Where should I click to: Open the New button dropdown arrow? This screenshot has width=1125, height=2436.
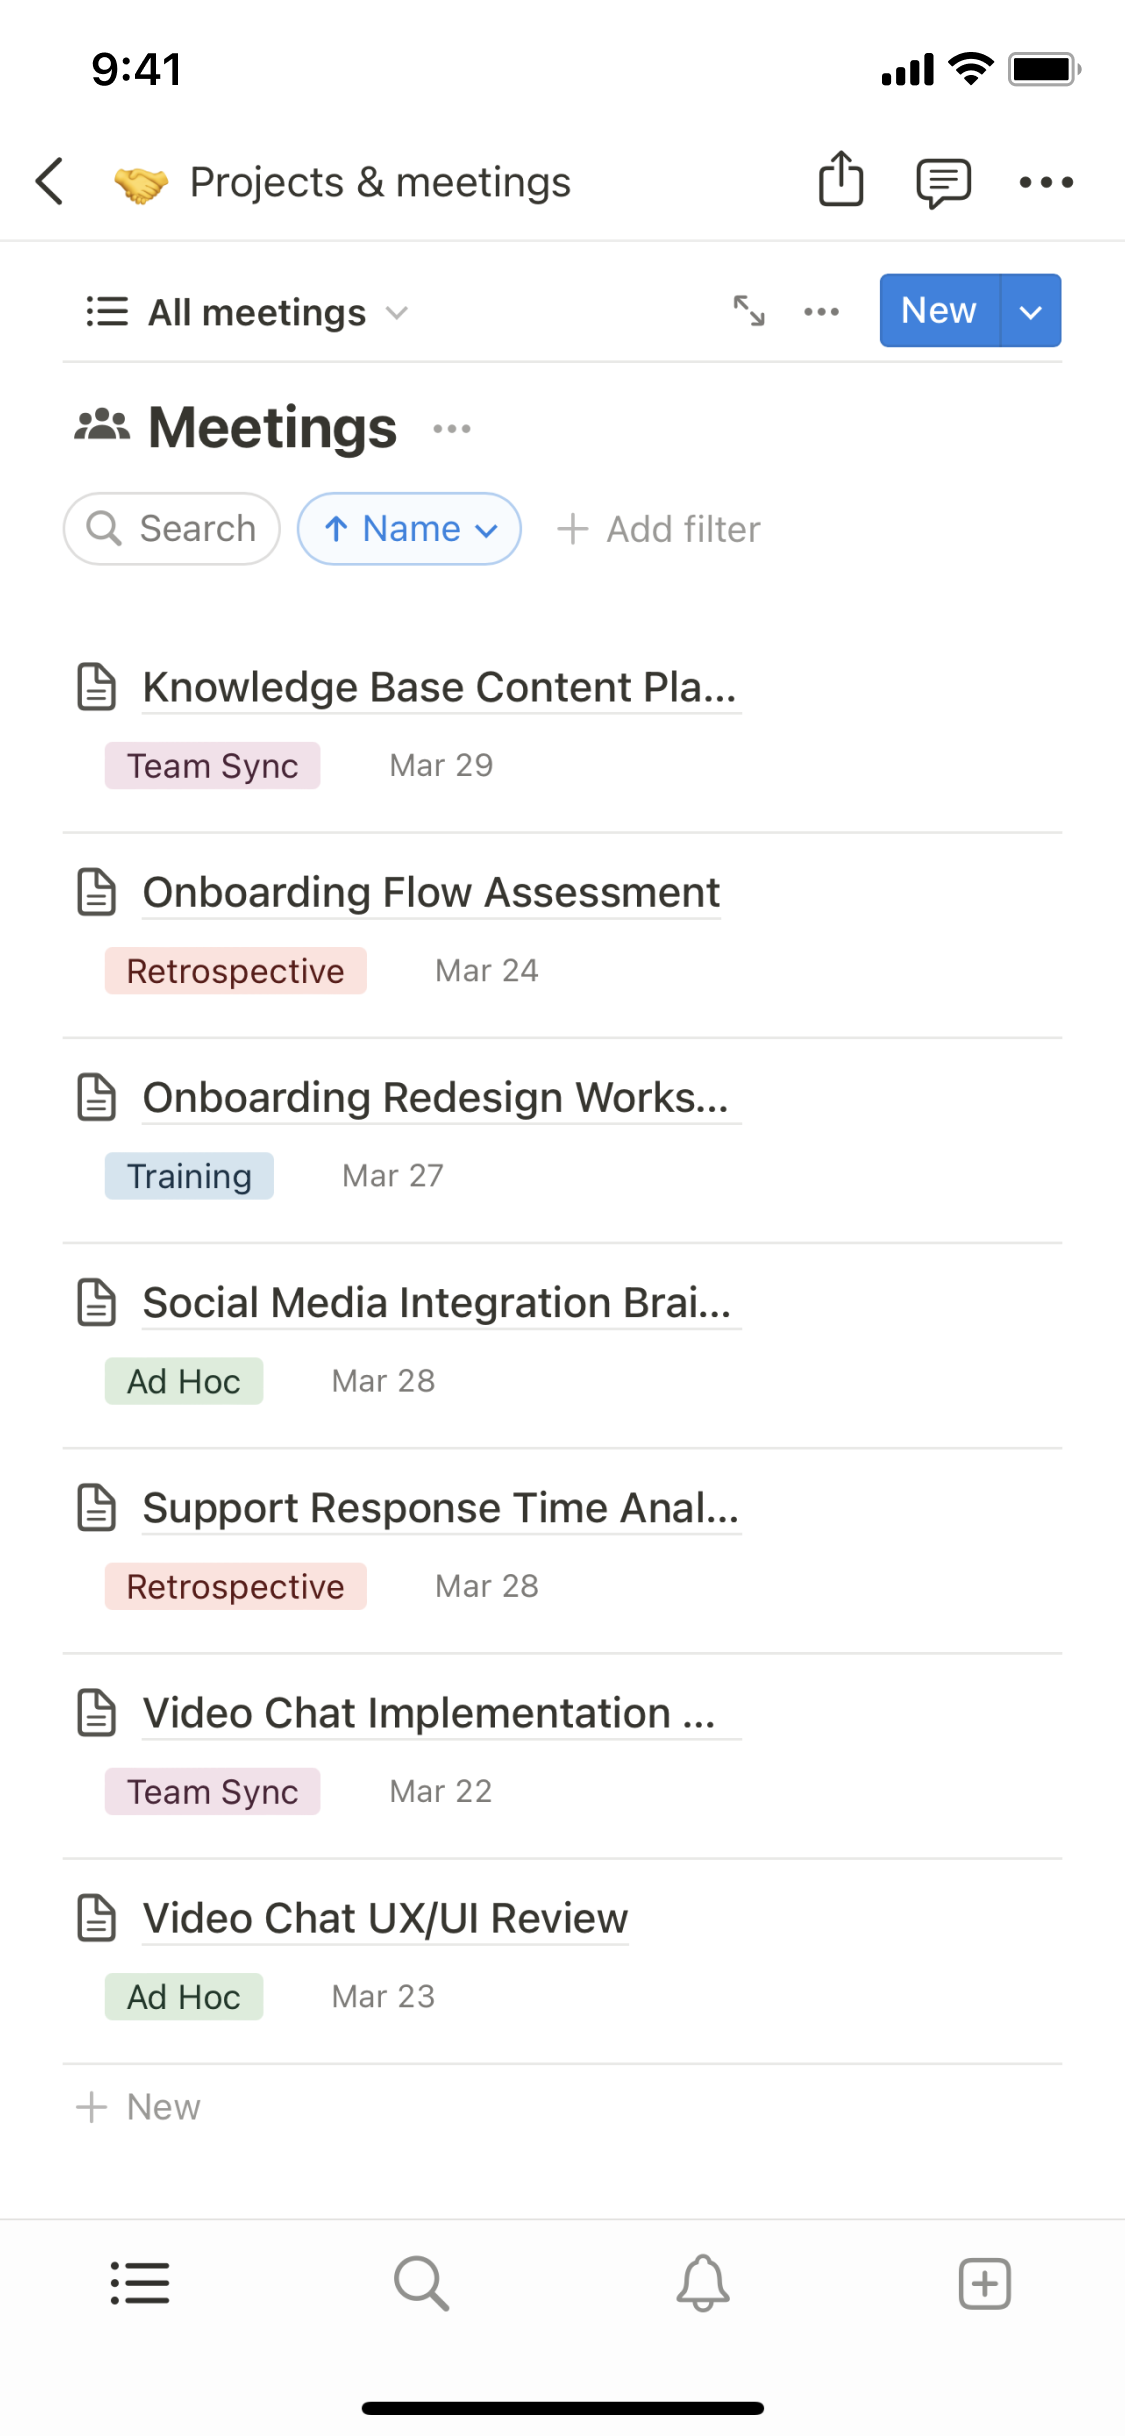pos(1031,311)
